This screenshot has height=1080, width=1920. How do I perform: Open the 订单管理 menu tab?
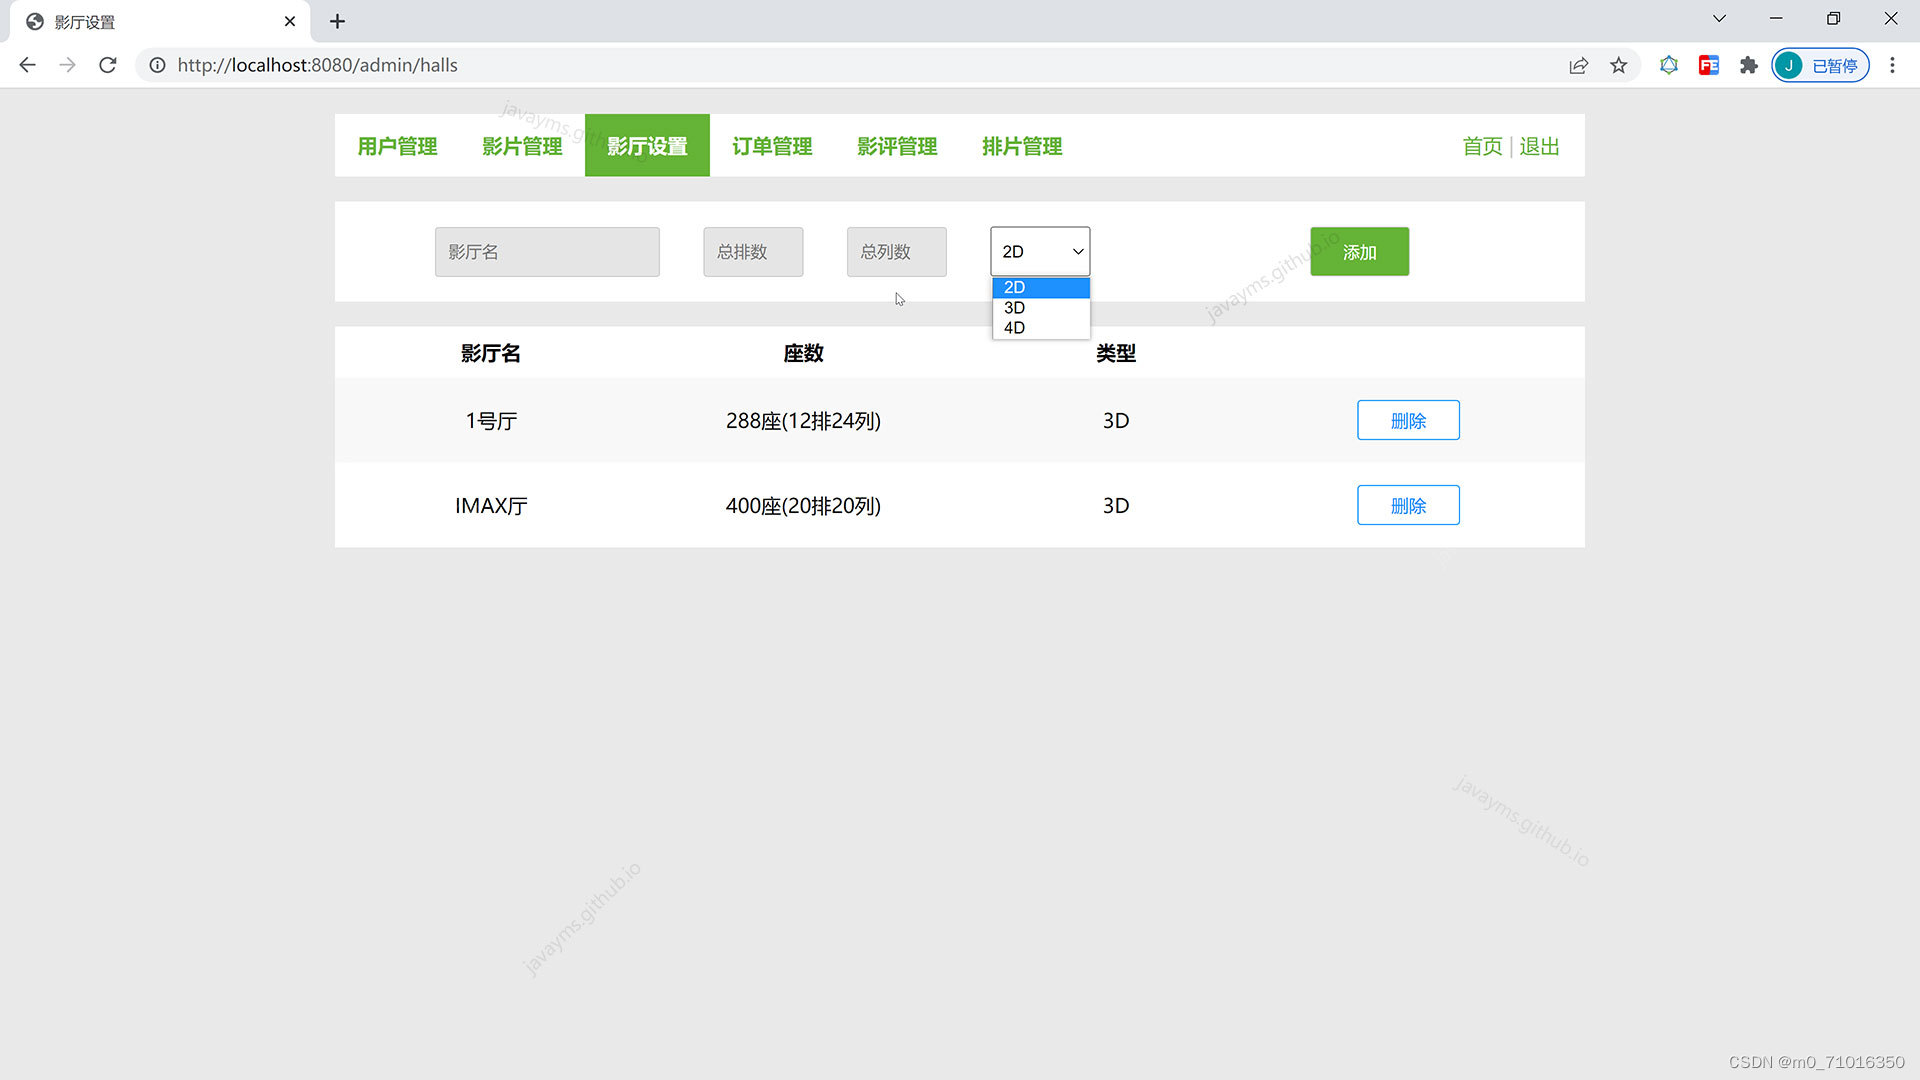tap(772, 146)
